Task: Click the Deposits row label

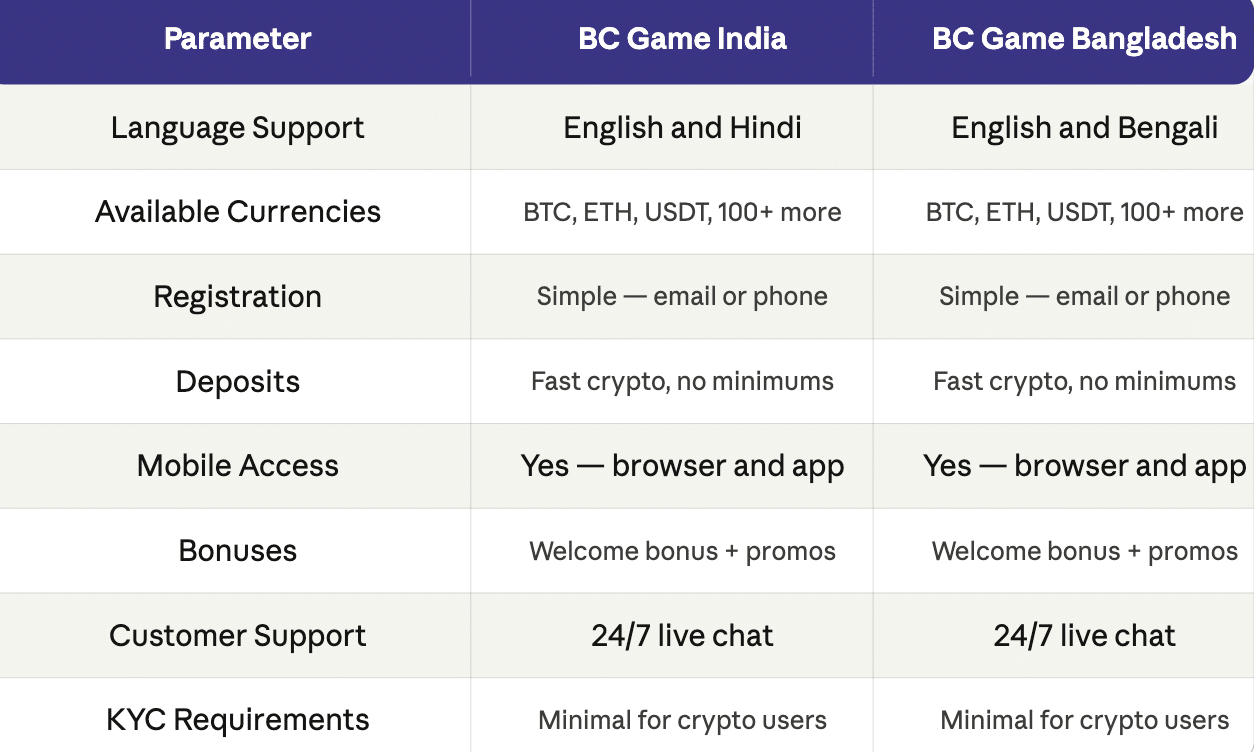Action: point(237,382)
